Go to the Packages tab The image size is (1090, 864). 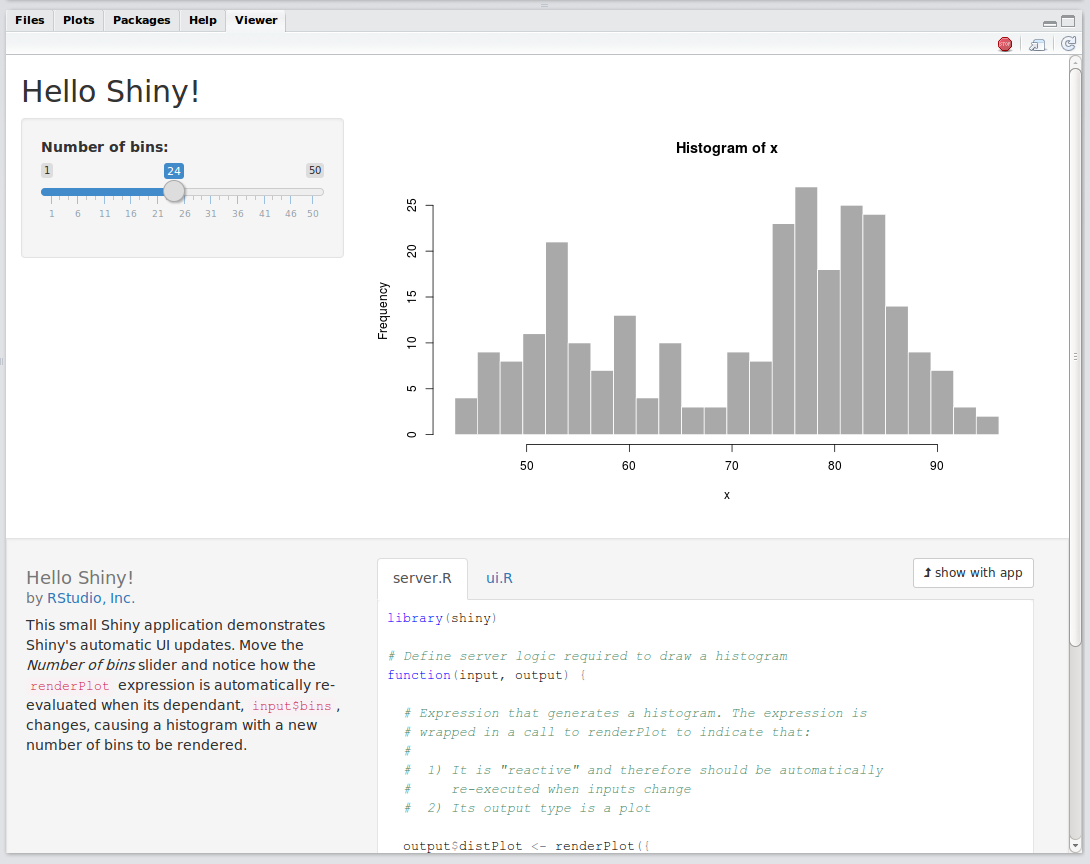coord(141,20)
